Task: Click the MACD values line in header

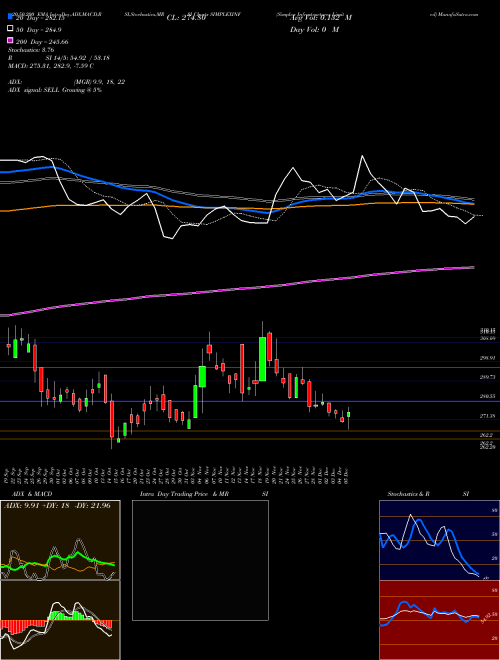Action: (51, 66)
